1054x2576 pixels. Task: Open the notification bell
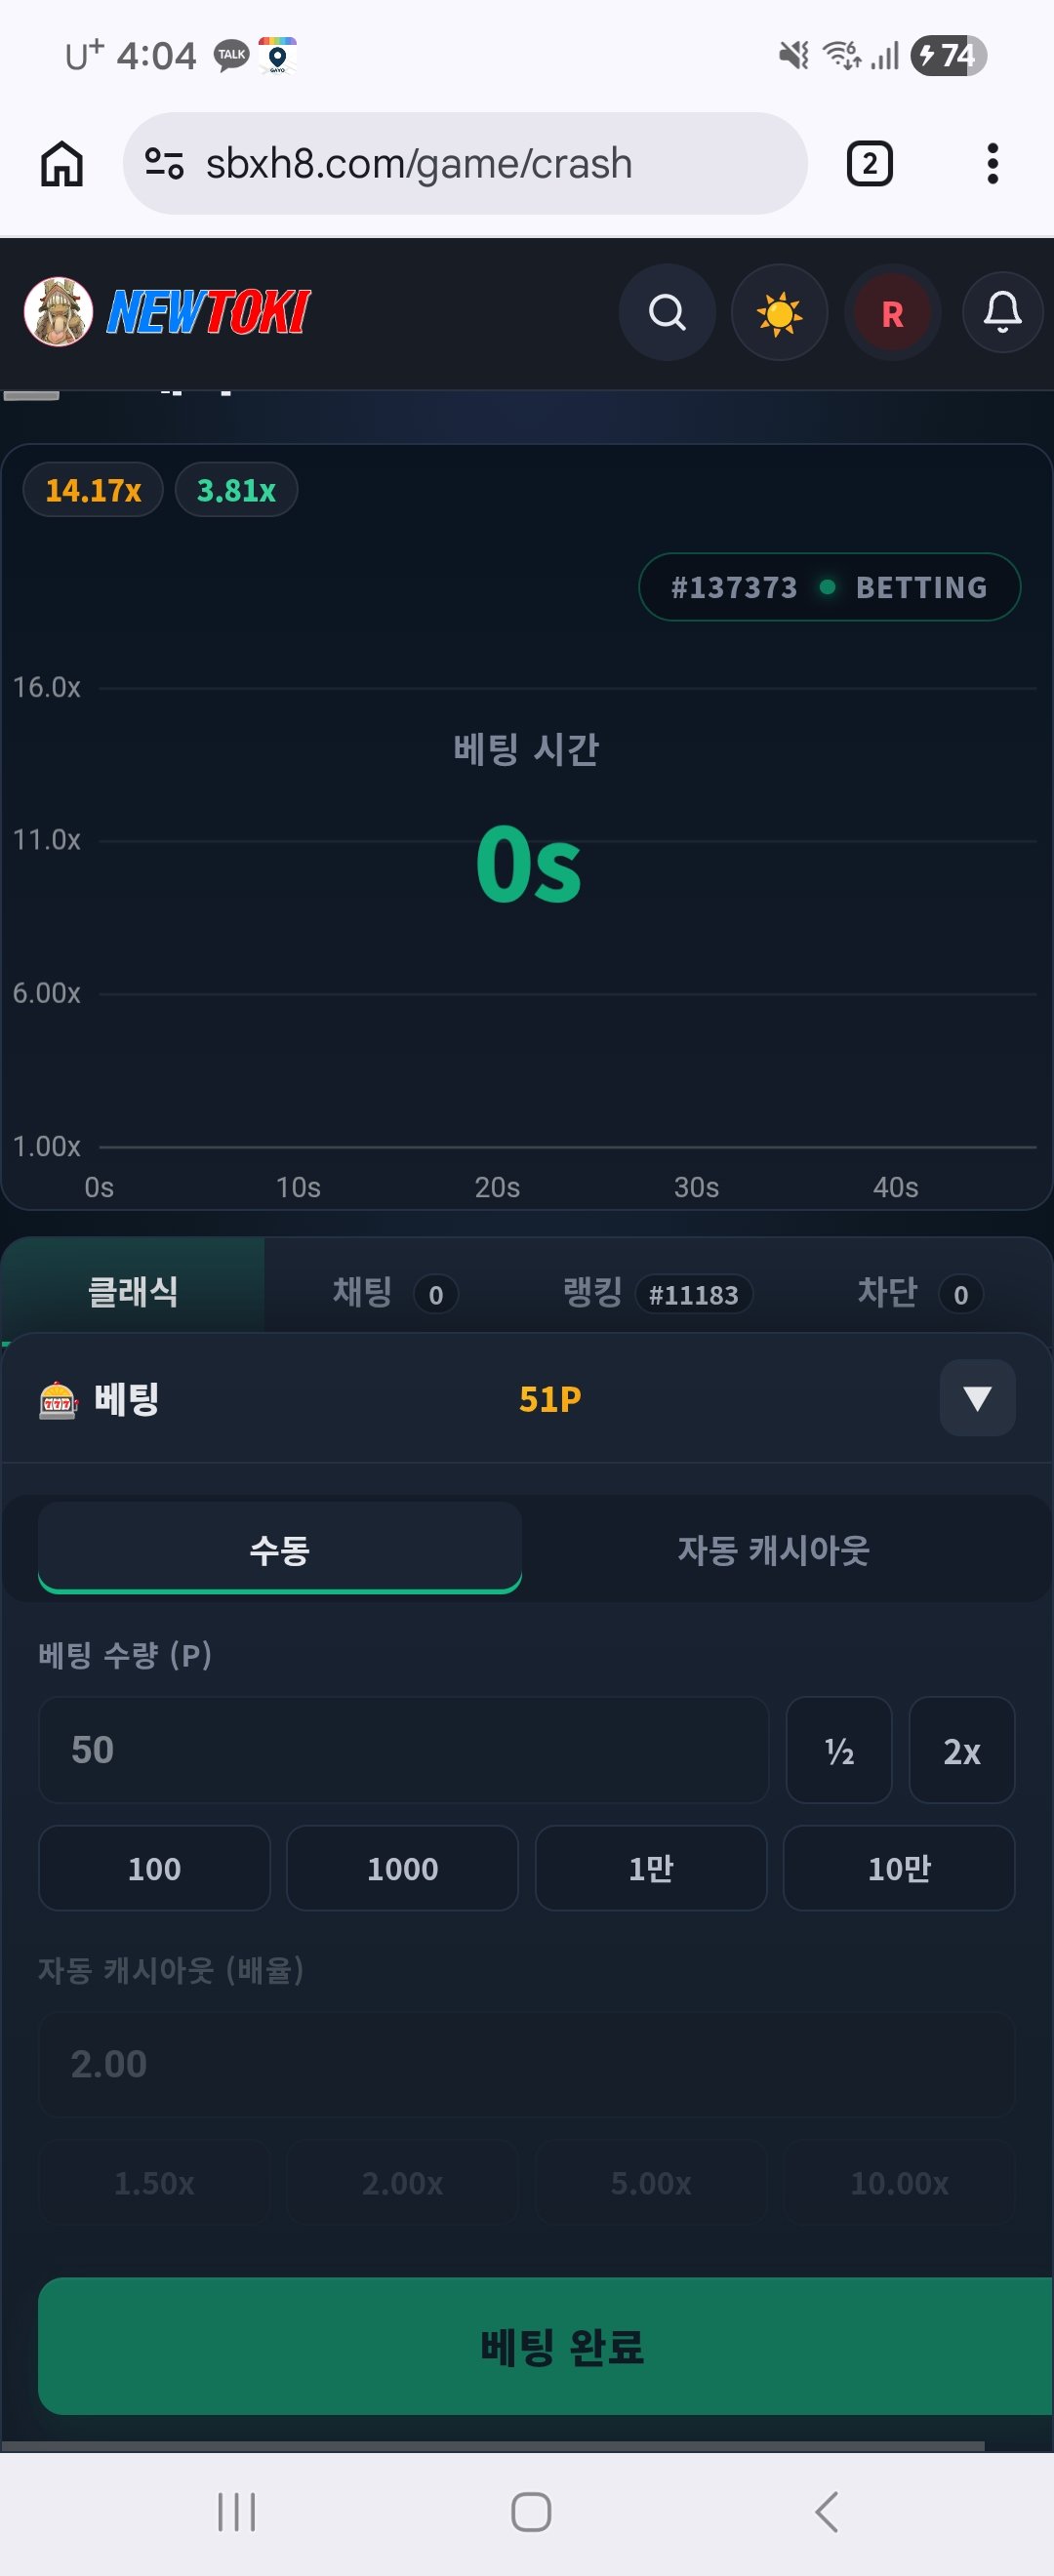coord(1002,312)
